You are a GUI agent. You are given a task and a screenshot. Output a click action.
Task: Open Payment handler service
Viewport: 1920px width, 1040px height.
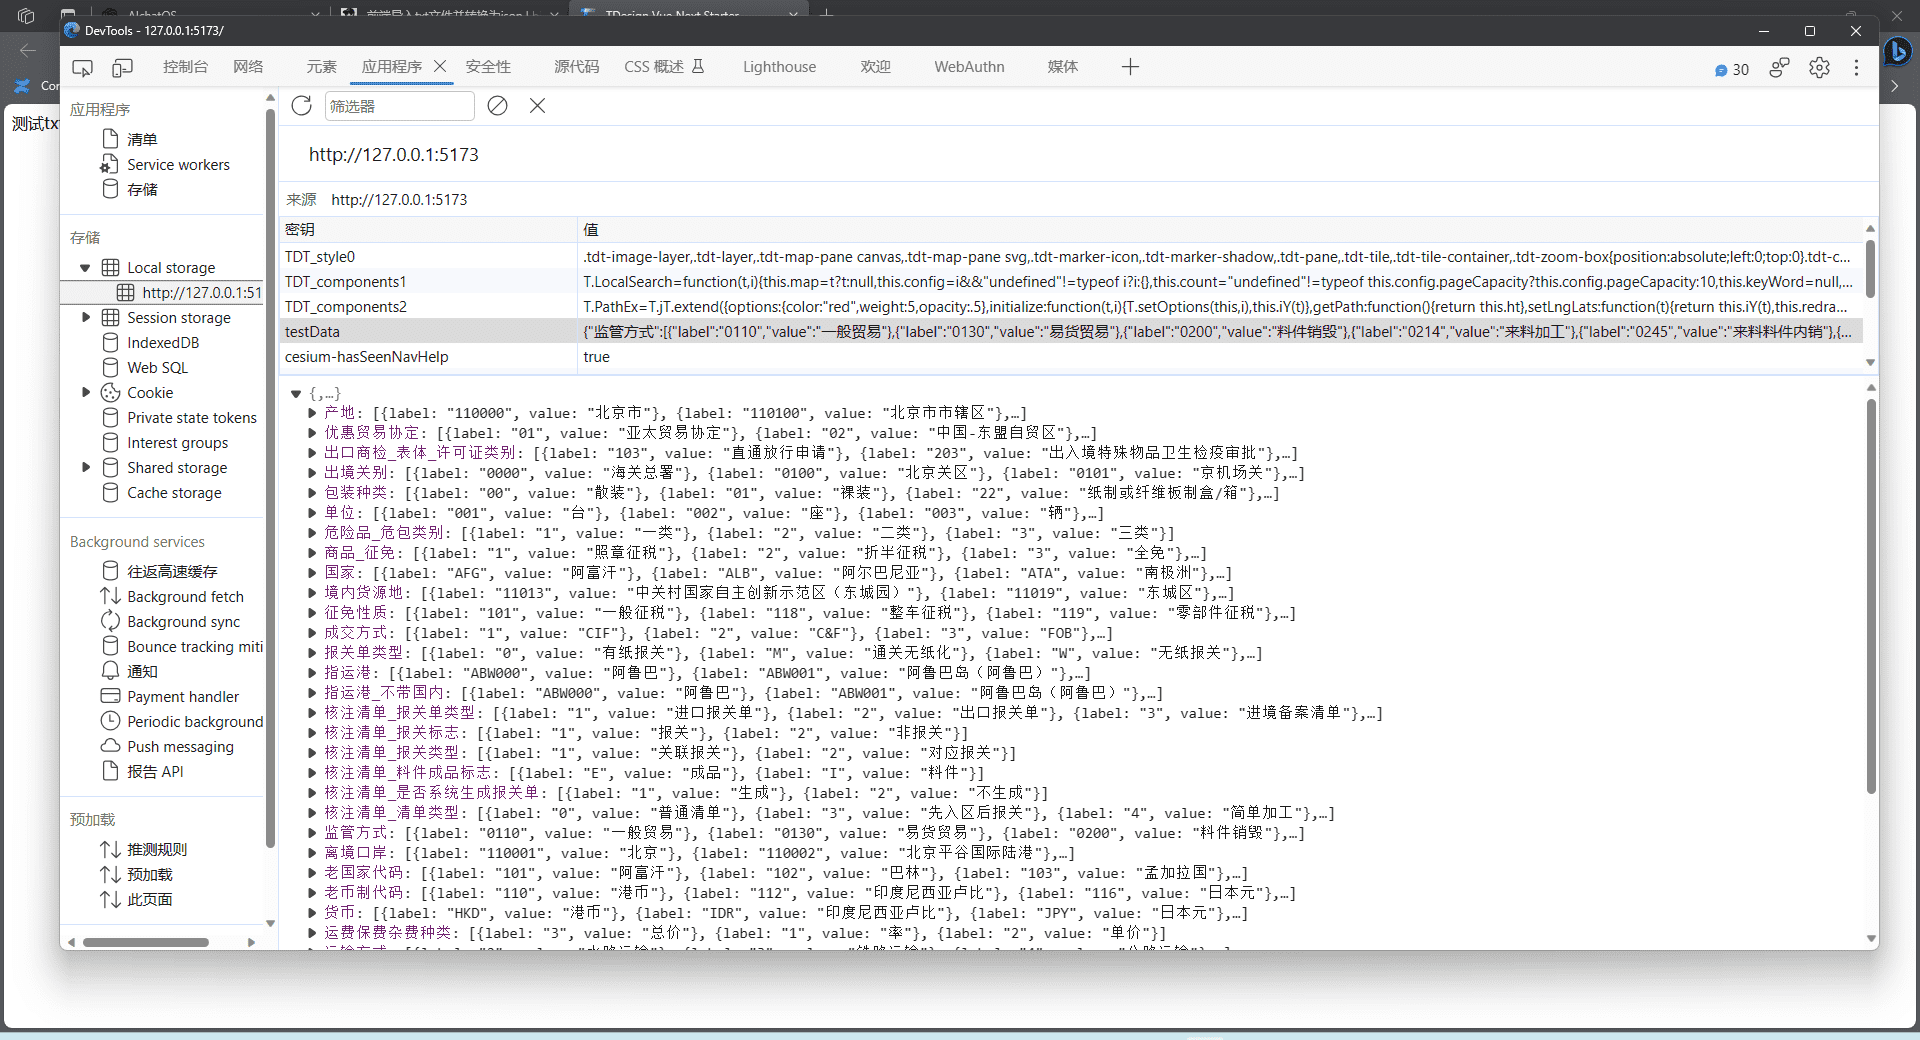click(x=183, y=696)
